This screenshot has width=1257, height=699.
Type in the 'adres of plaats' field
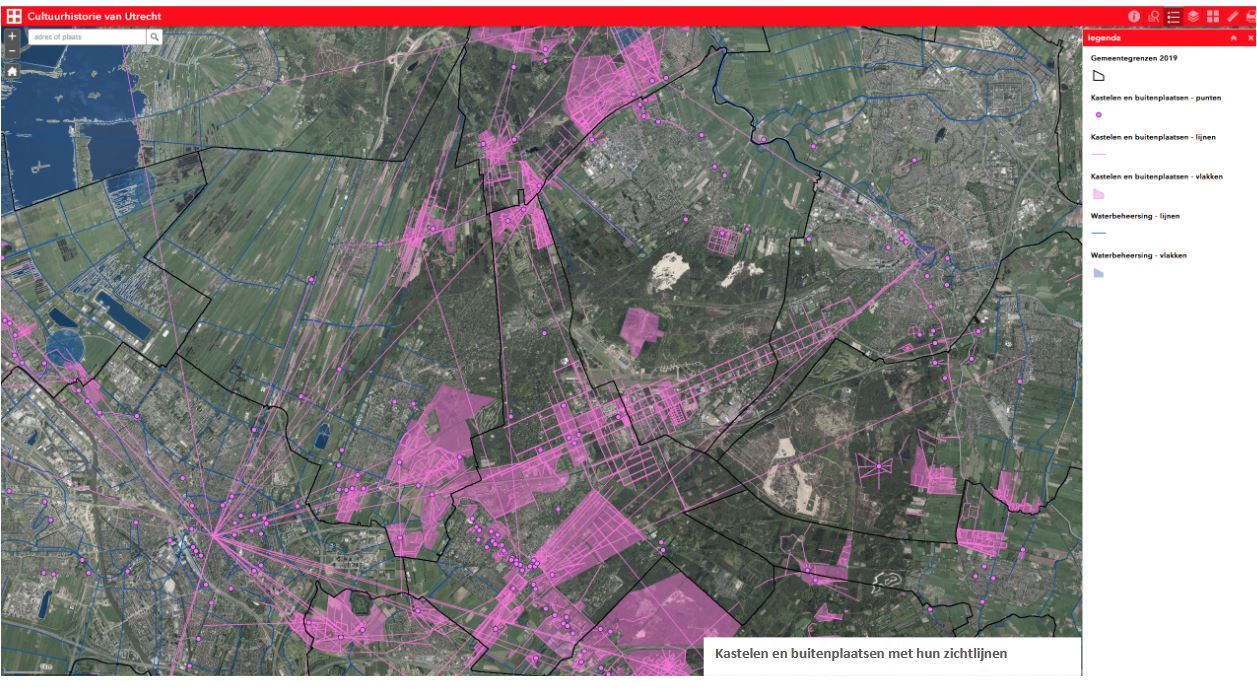point(86,37)
